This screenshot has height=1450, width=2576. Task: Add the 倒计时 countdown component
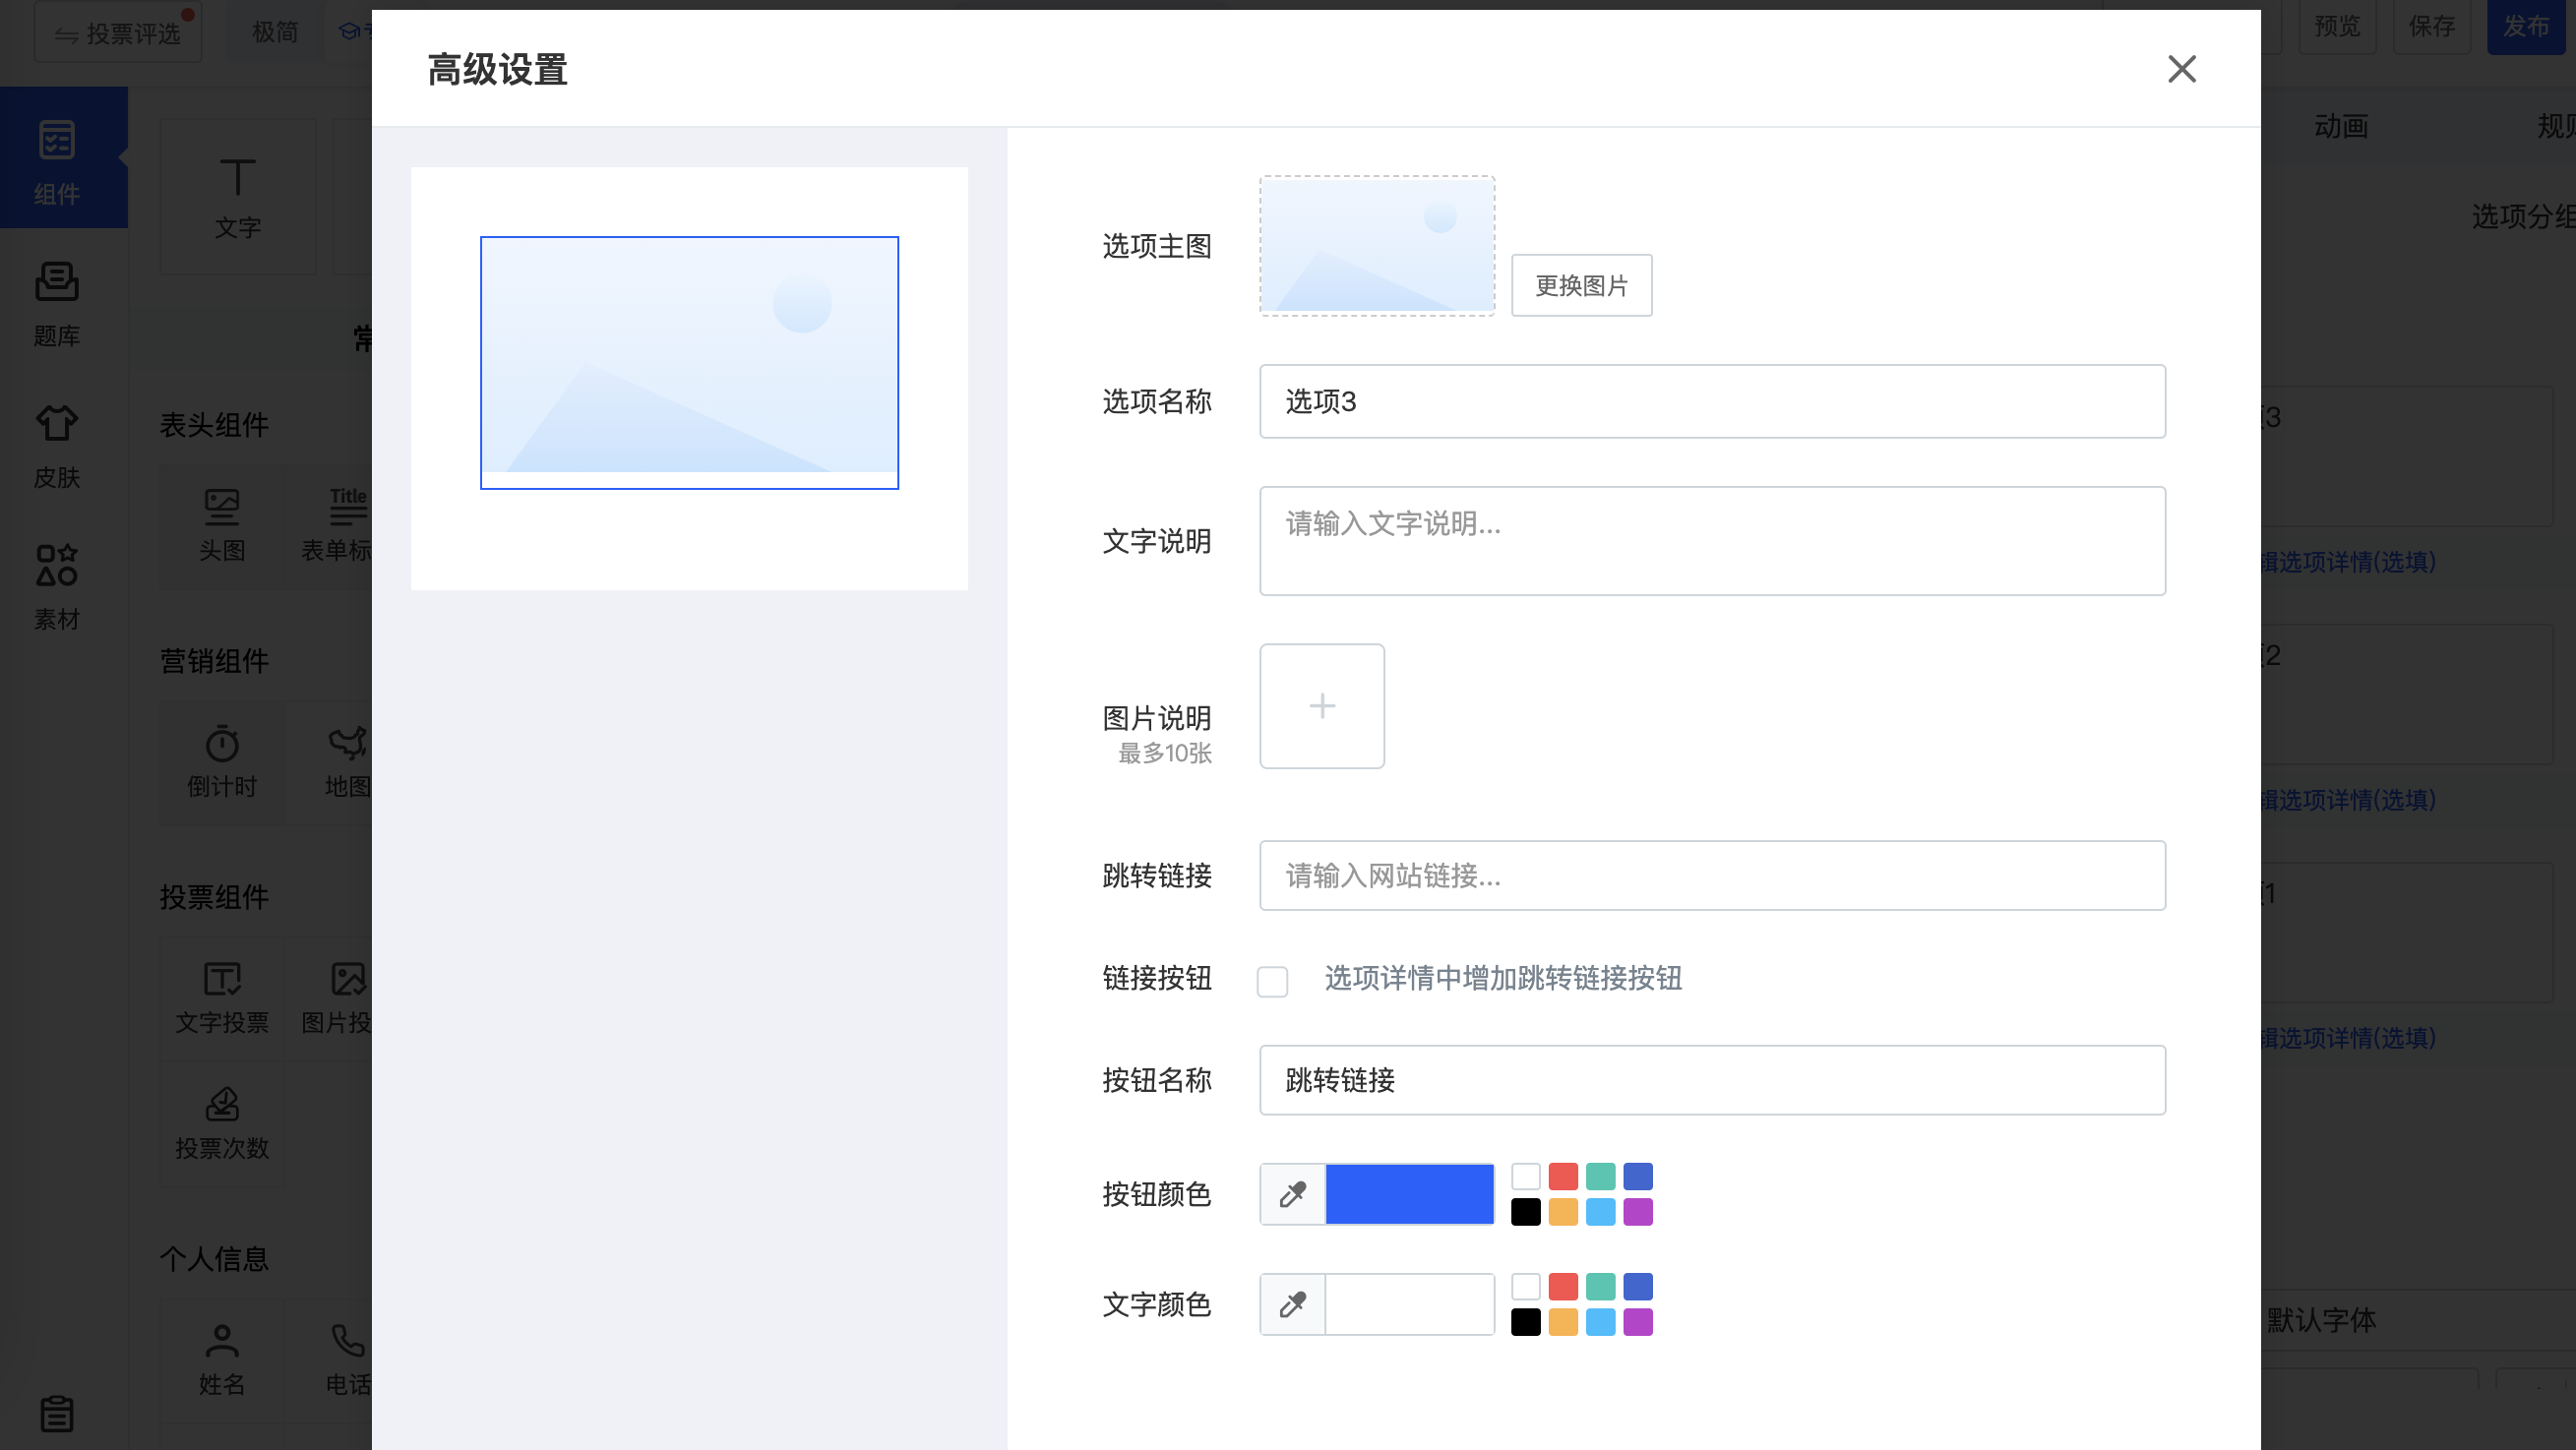[222, 760]
